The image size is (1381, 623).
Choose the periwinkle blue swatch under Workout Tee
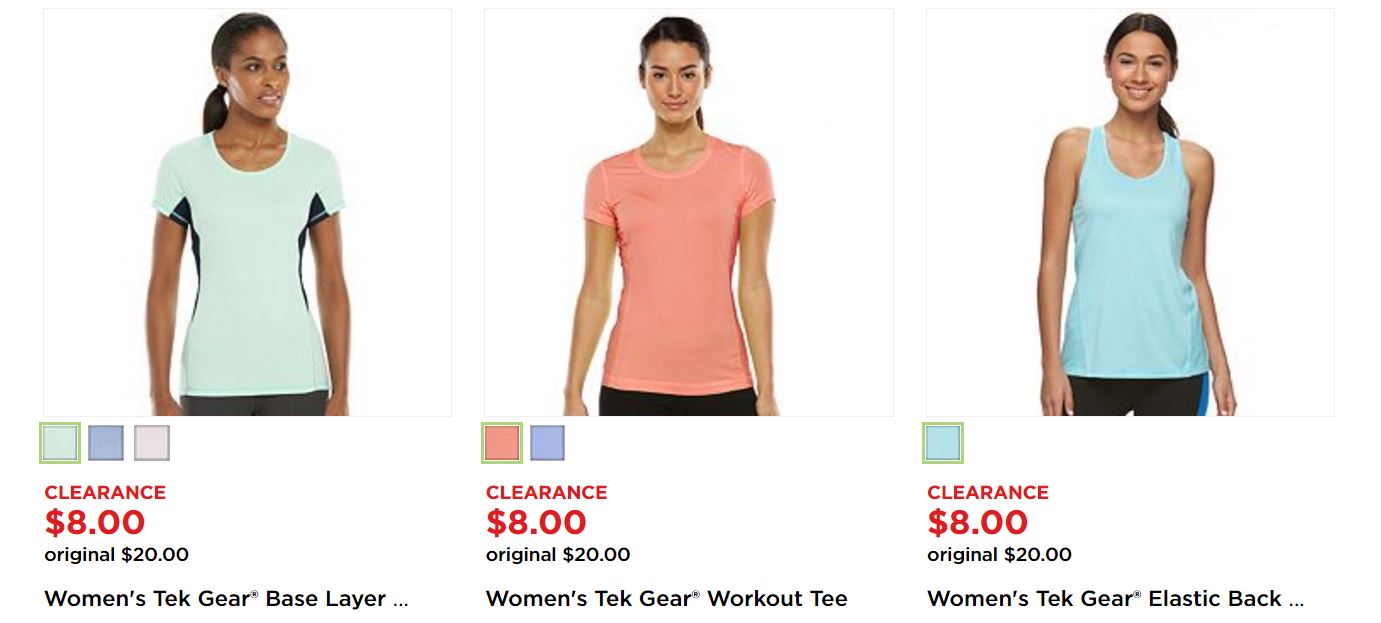(x=547, y=443)
